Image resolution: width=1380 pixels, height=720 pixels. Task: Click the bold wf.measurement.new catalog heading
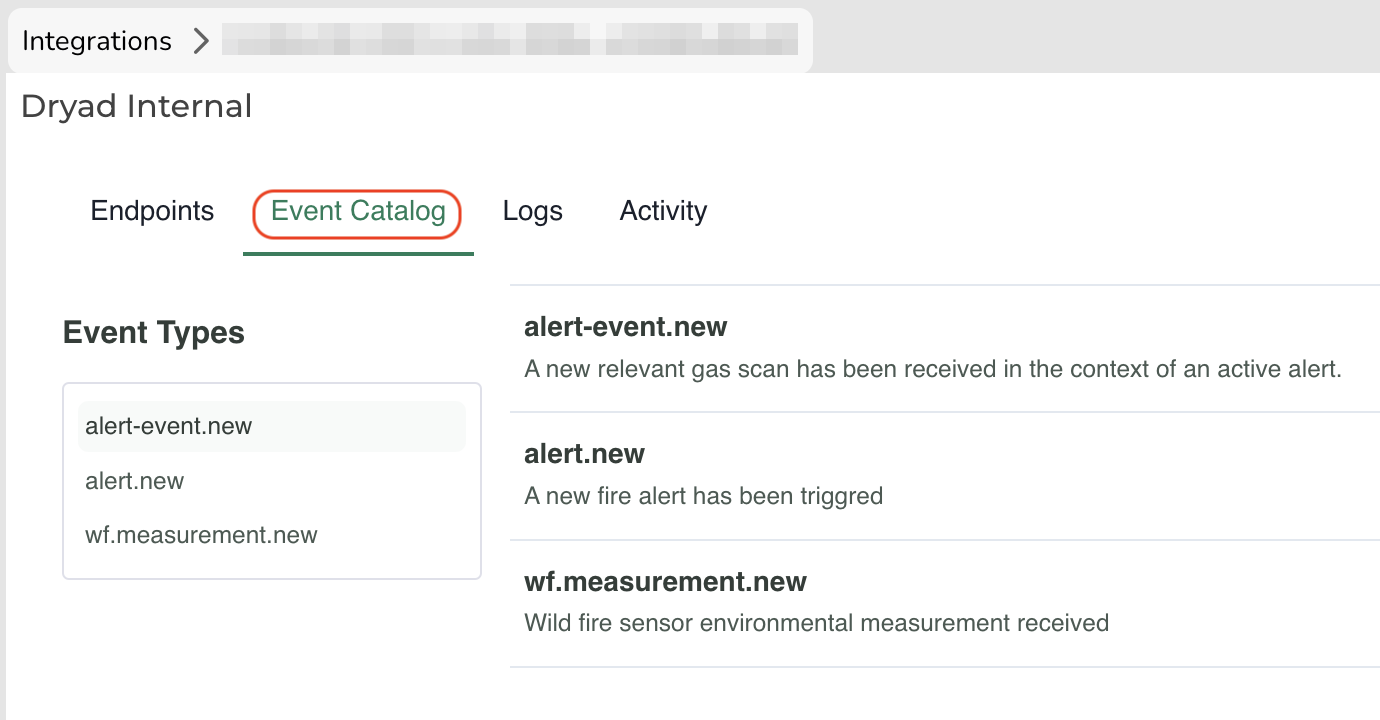click(x=665, y=582)
